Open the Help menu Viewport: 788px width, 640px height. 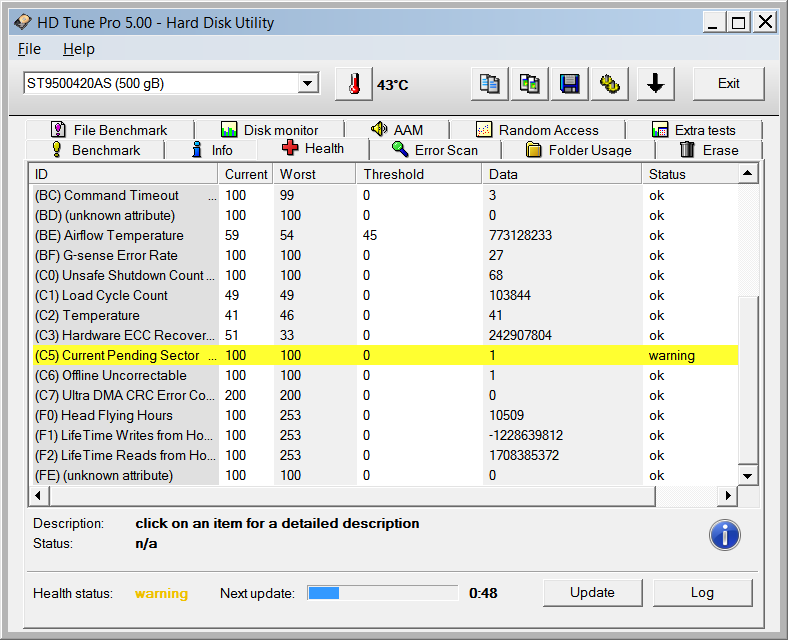point(79,49)
